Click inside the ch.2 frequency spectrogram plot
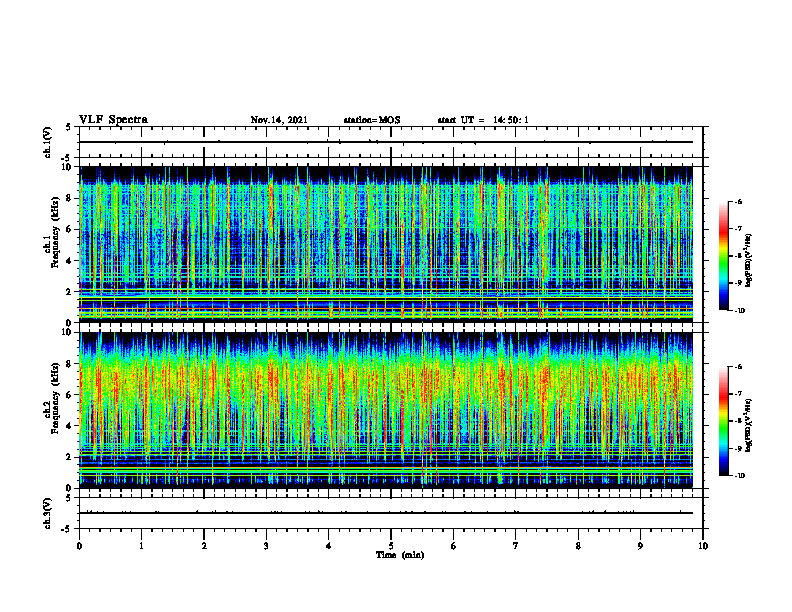The image size is (792, 612). (x=386, y=410)
